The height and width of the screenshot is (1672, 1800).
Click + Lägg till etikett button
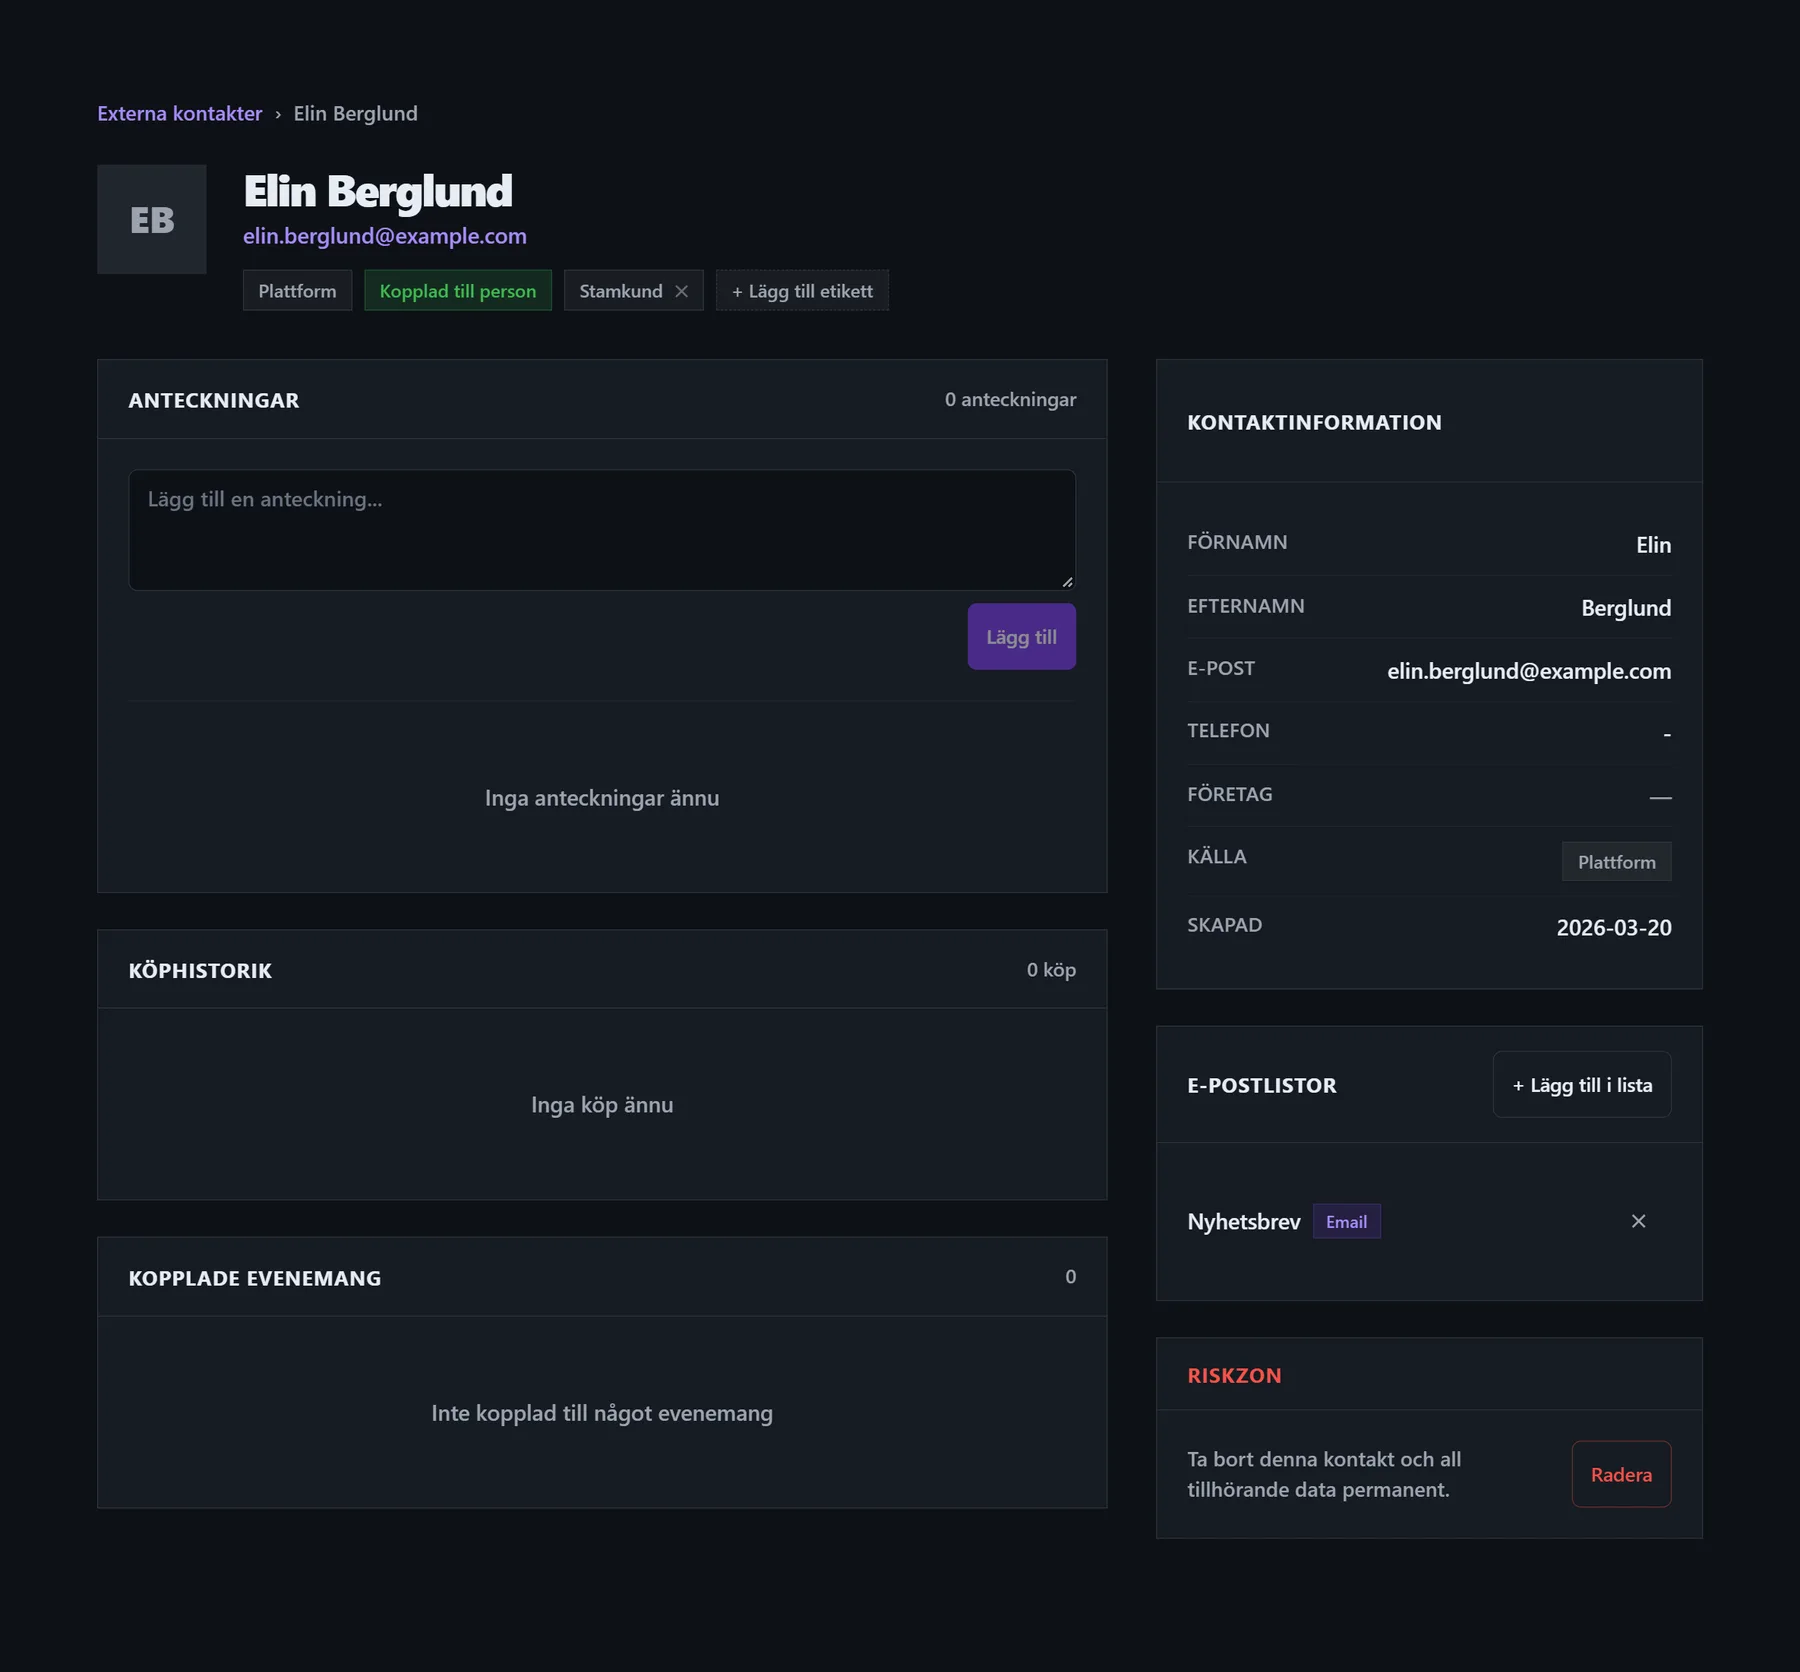(802, 290)
